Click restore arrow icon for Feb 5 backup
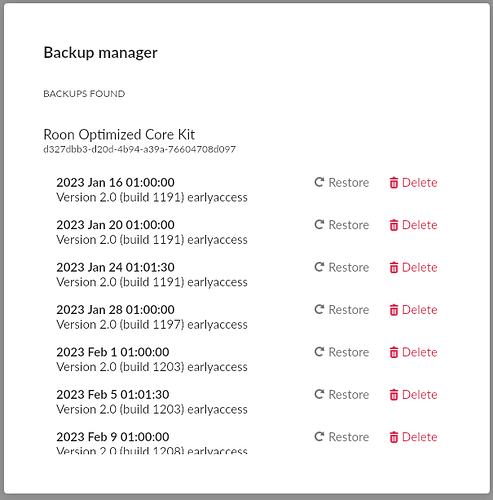The image size is (493, 500). (319, 394)
